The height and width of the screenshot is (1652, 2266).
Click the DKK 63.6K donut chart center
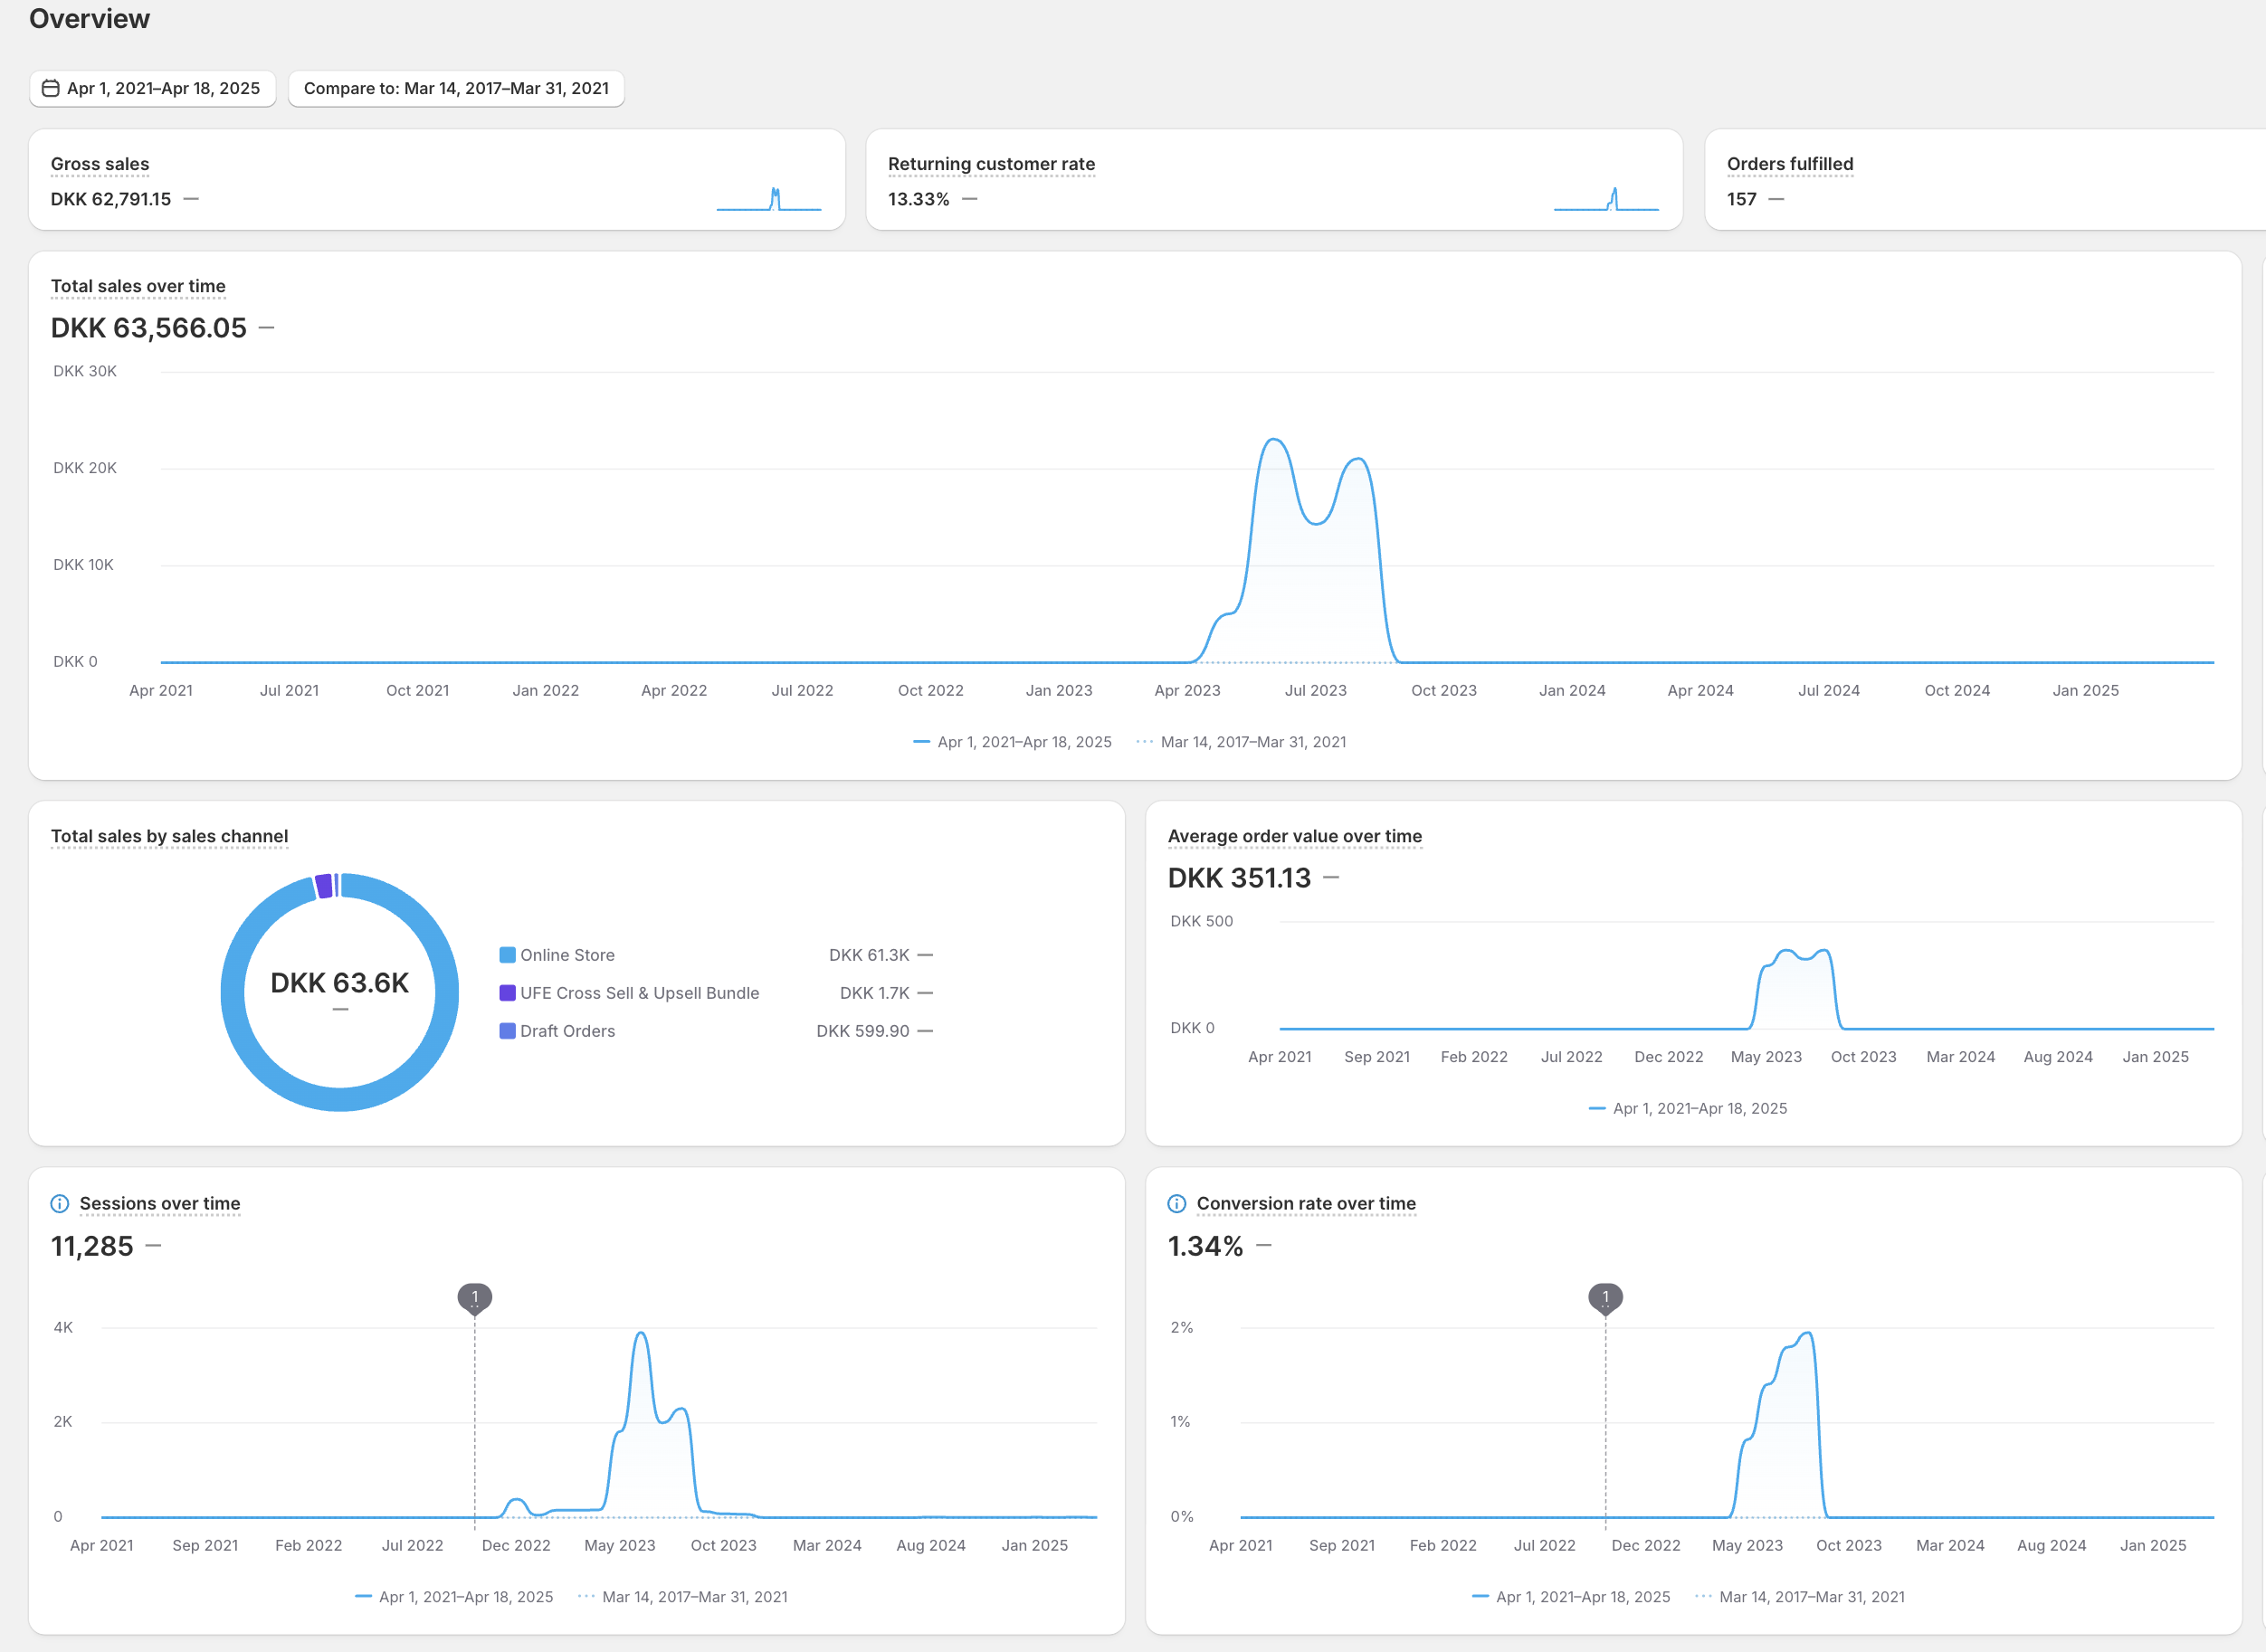click(x=339, y=983)
